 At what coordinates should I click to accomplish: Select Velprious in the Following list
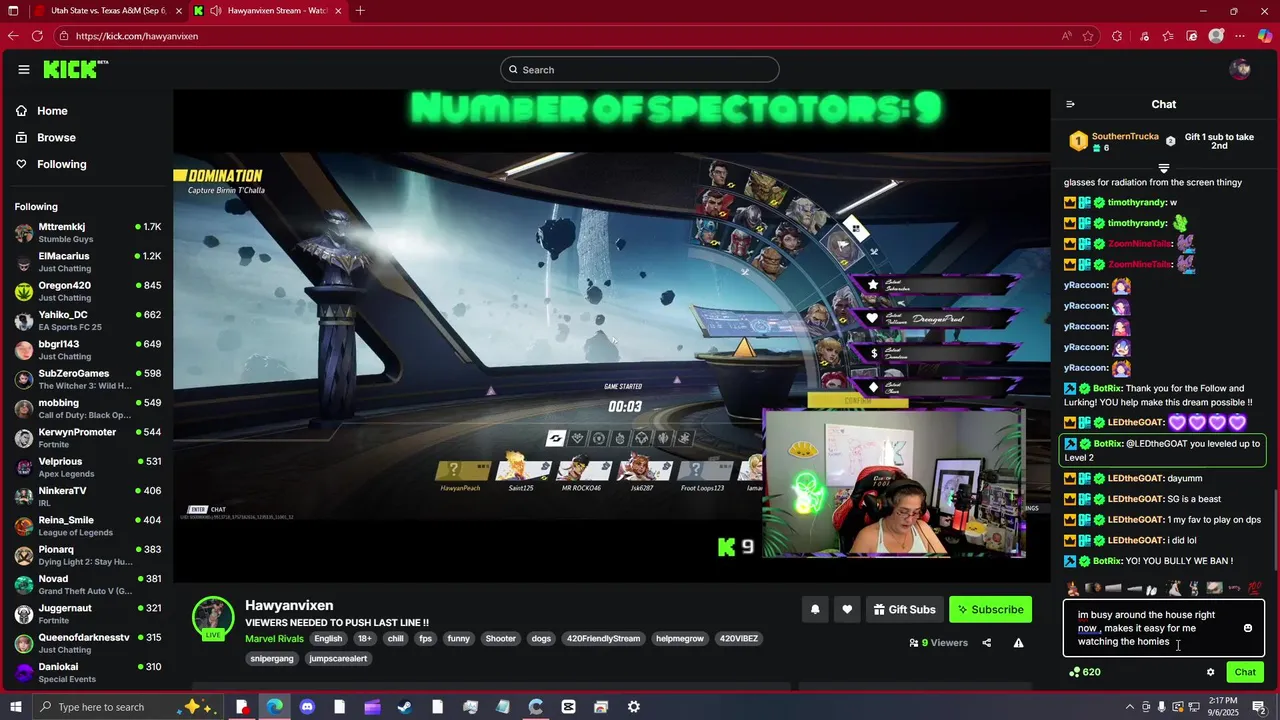[x=88, y=467]
